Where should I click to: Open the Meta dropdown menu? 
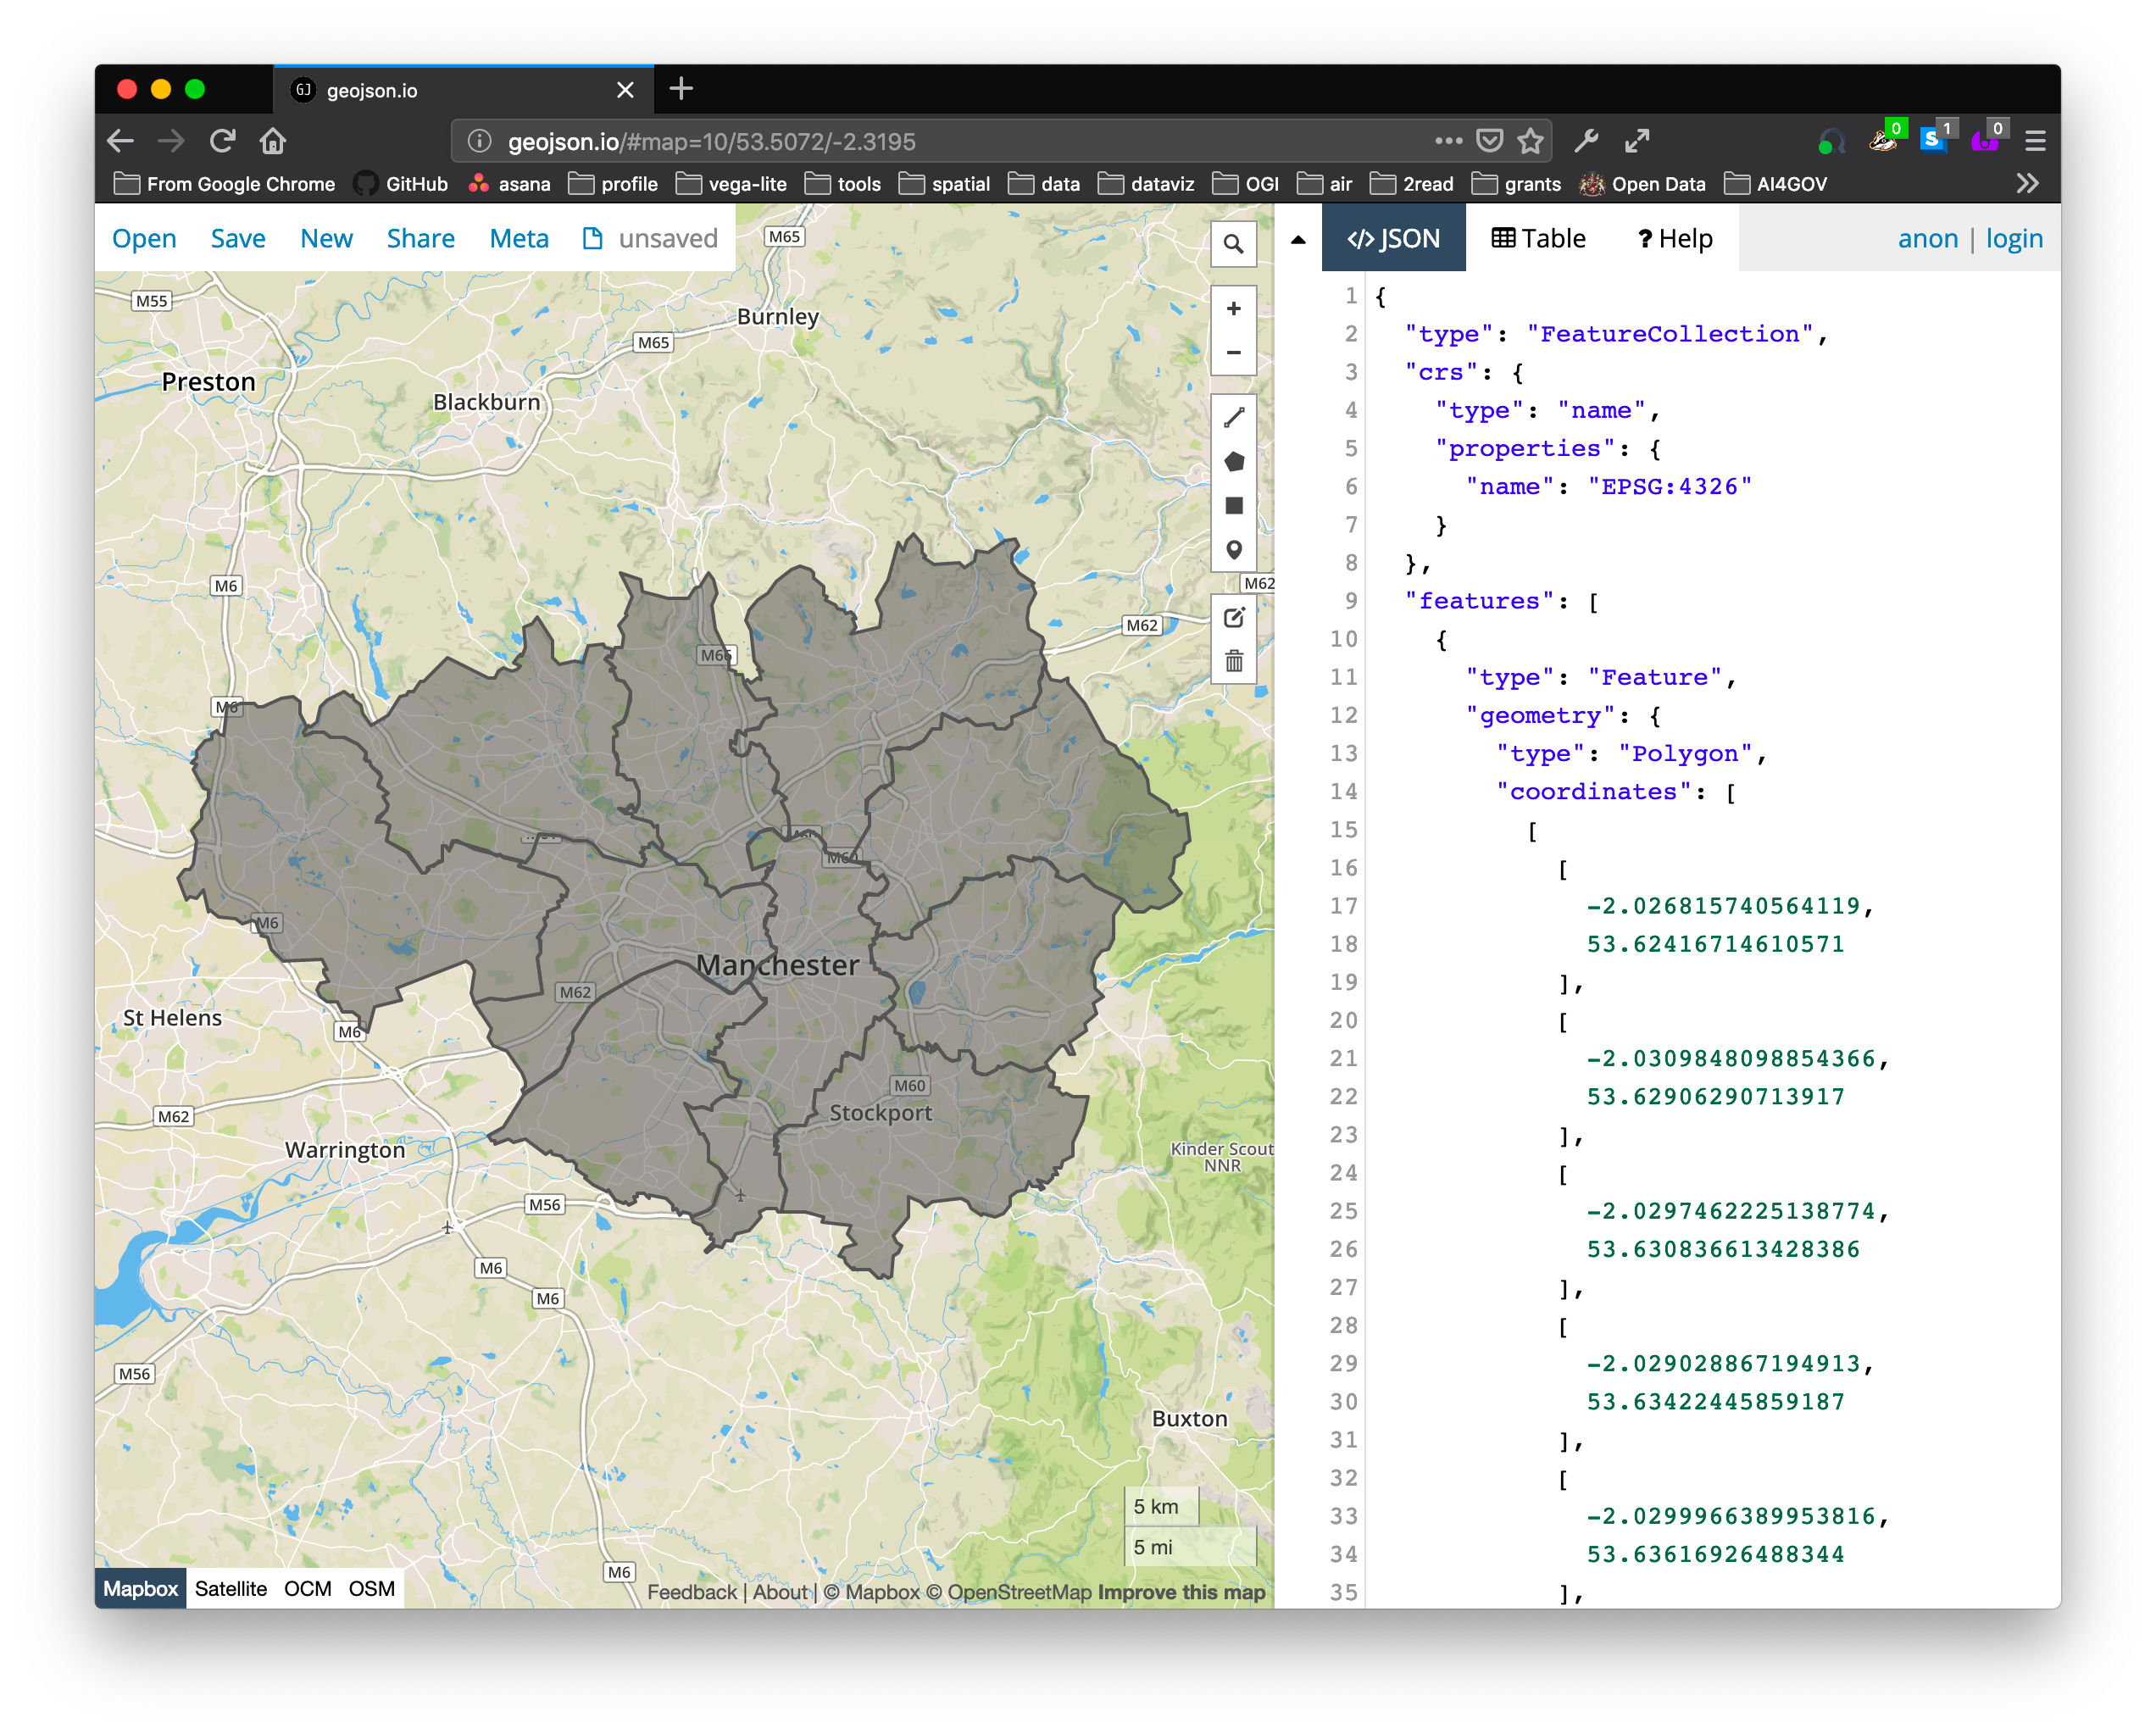519,238
